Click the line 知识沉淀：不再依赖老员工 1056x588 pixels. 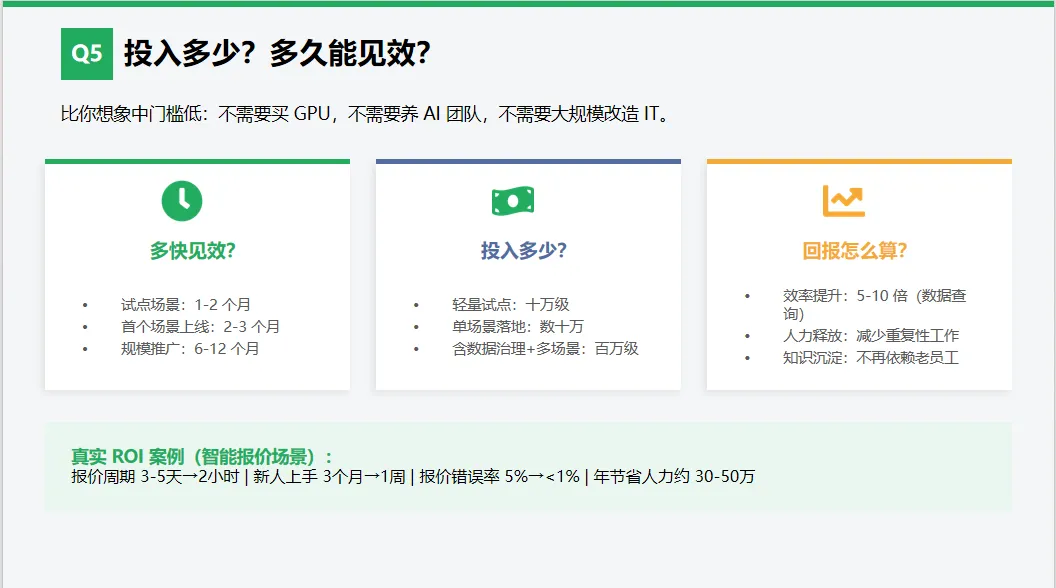pyautogui.click(x=871, y=358)
